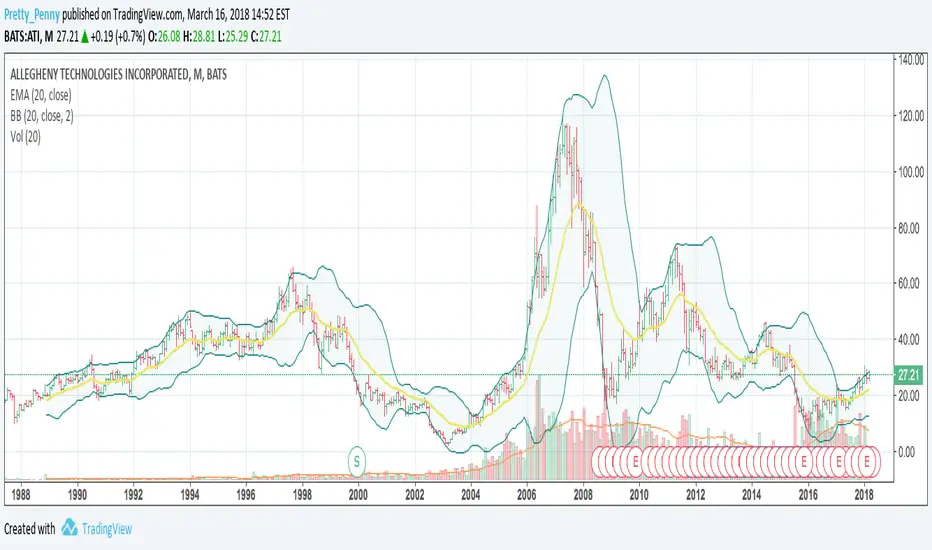
Task: Click the 1990 label on time axis
Action: (x=77, y=495)
